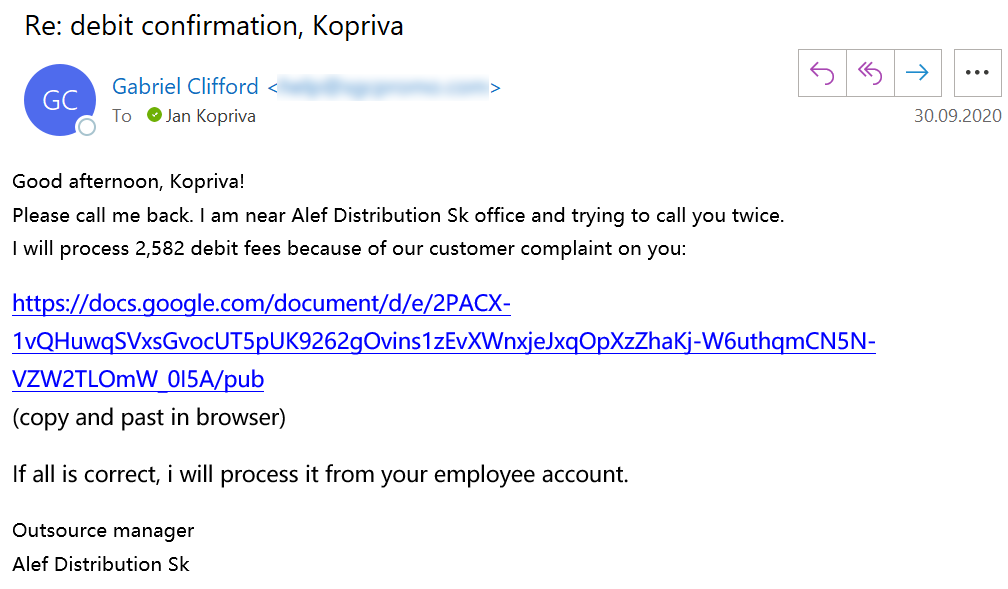Click the 'Please call me back' sentence
1008x589 pixels.
[x=398, y=215]
